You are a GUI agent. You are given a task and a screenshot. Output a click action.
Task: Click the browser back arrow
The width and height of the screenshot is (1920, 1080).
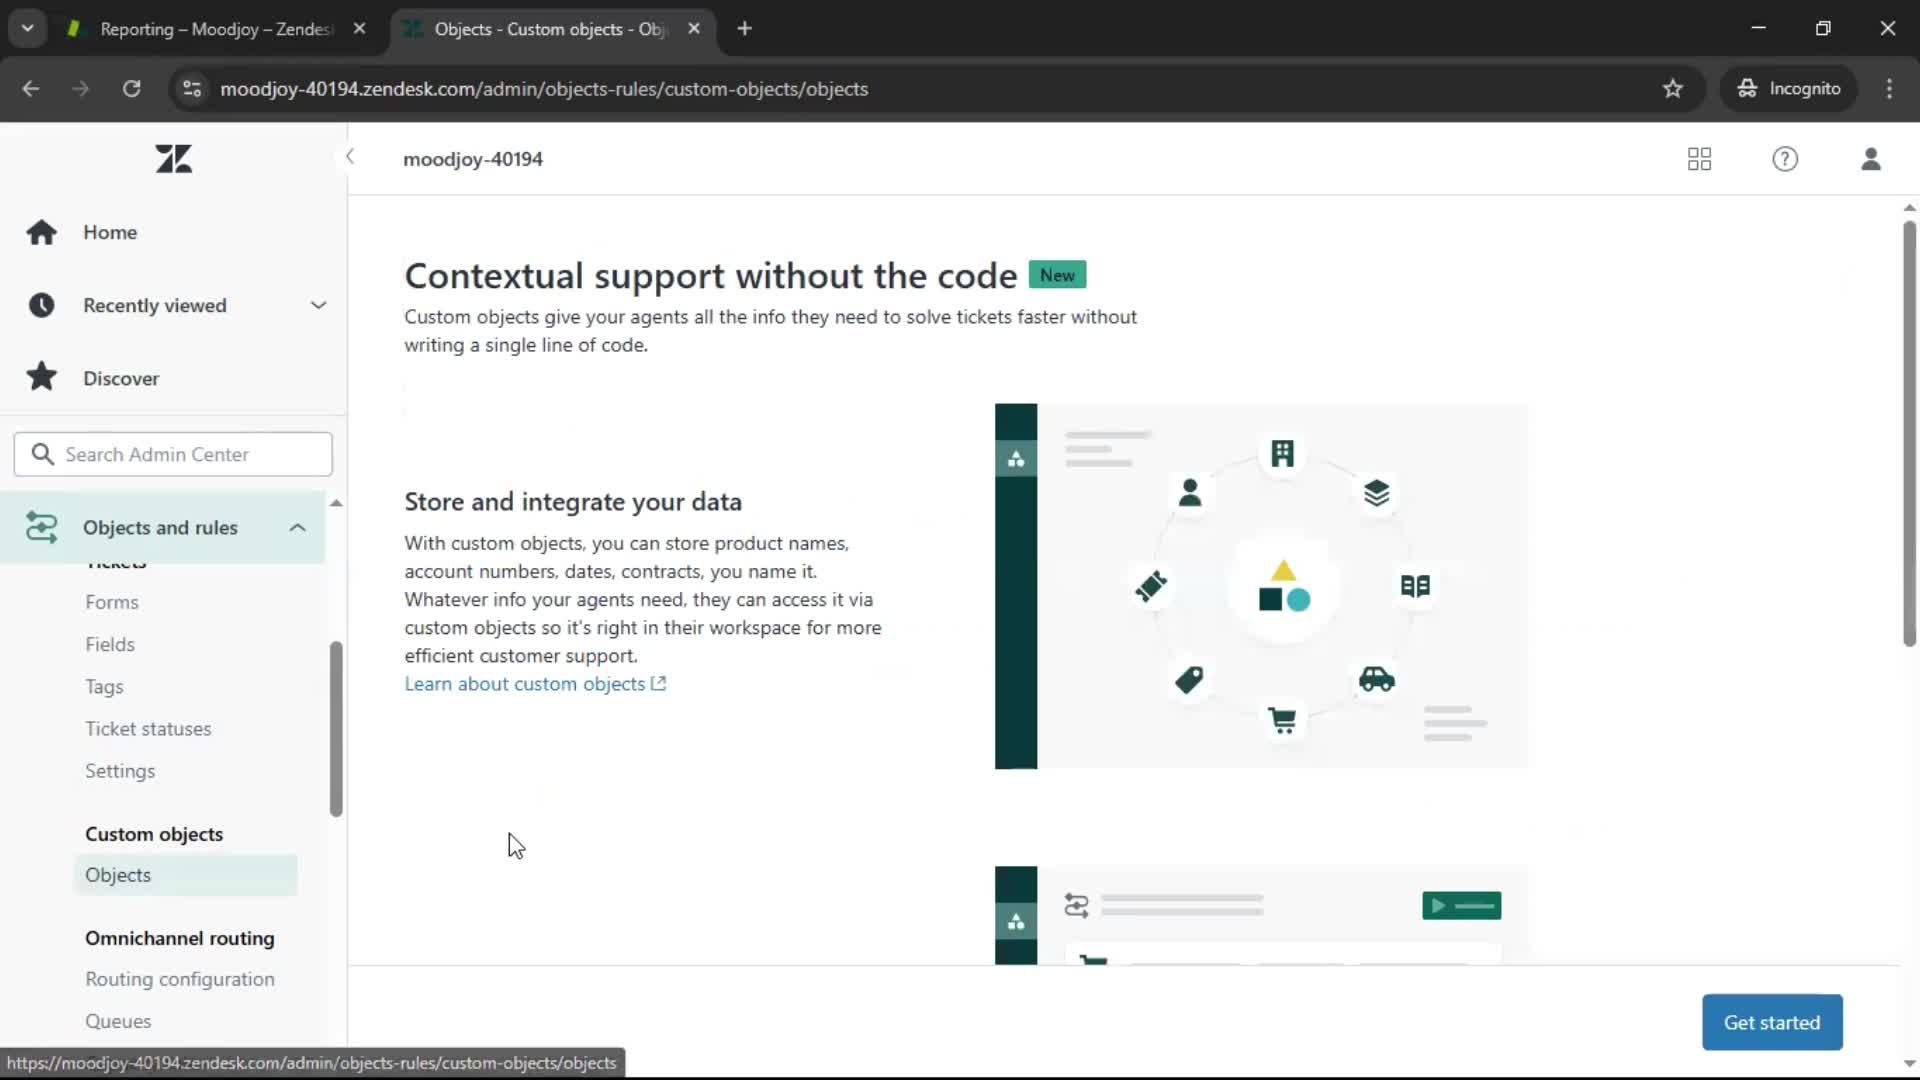(31, 89)
